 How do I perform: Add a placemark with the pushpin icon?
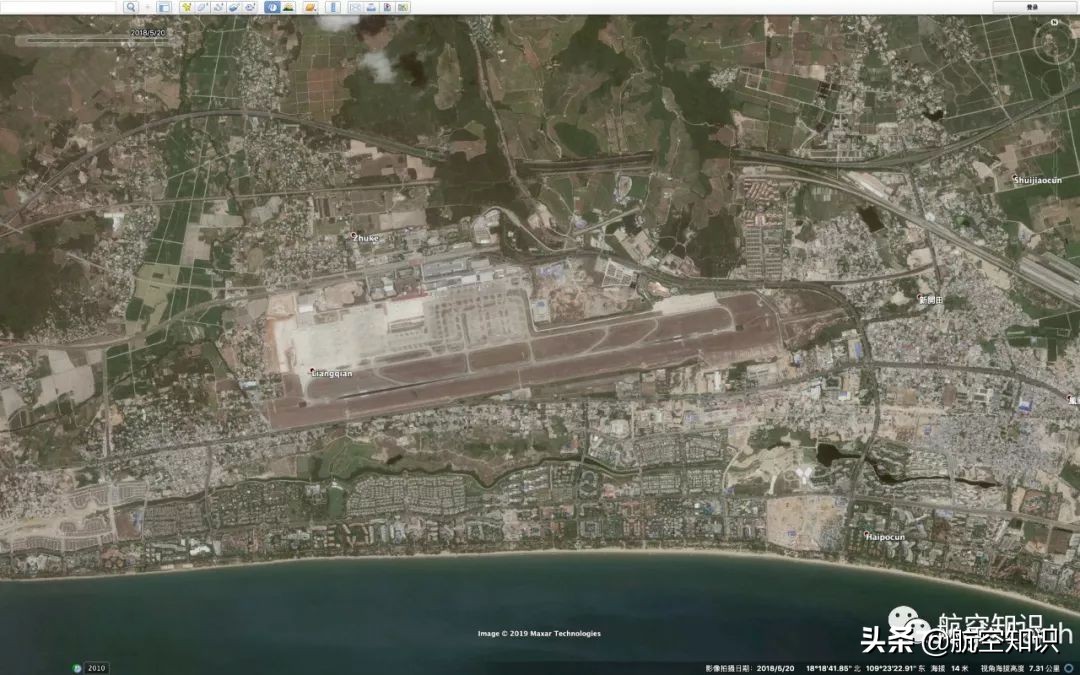pos(187,7)
